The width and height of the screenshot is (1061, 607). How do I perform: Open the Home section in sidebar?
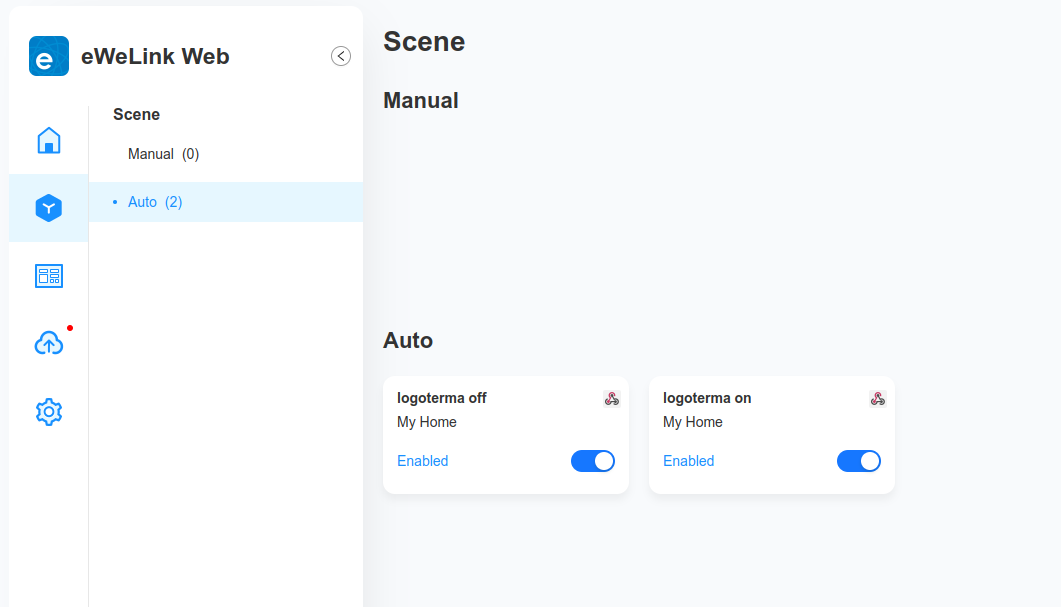49,140
